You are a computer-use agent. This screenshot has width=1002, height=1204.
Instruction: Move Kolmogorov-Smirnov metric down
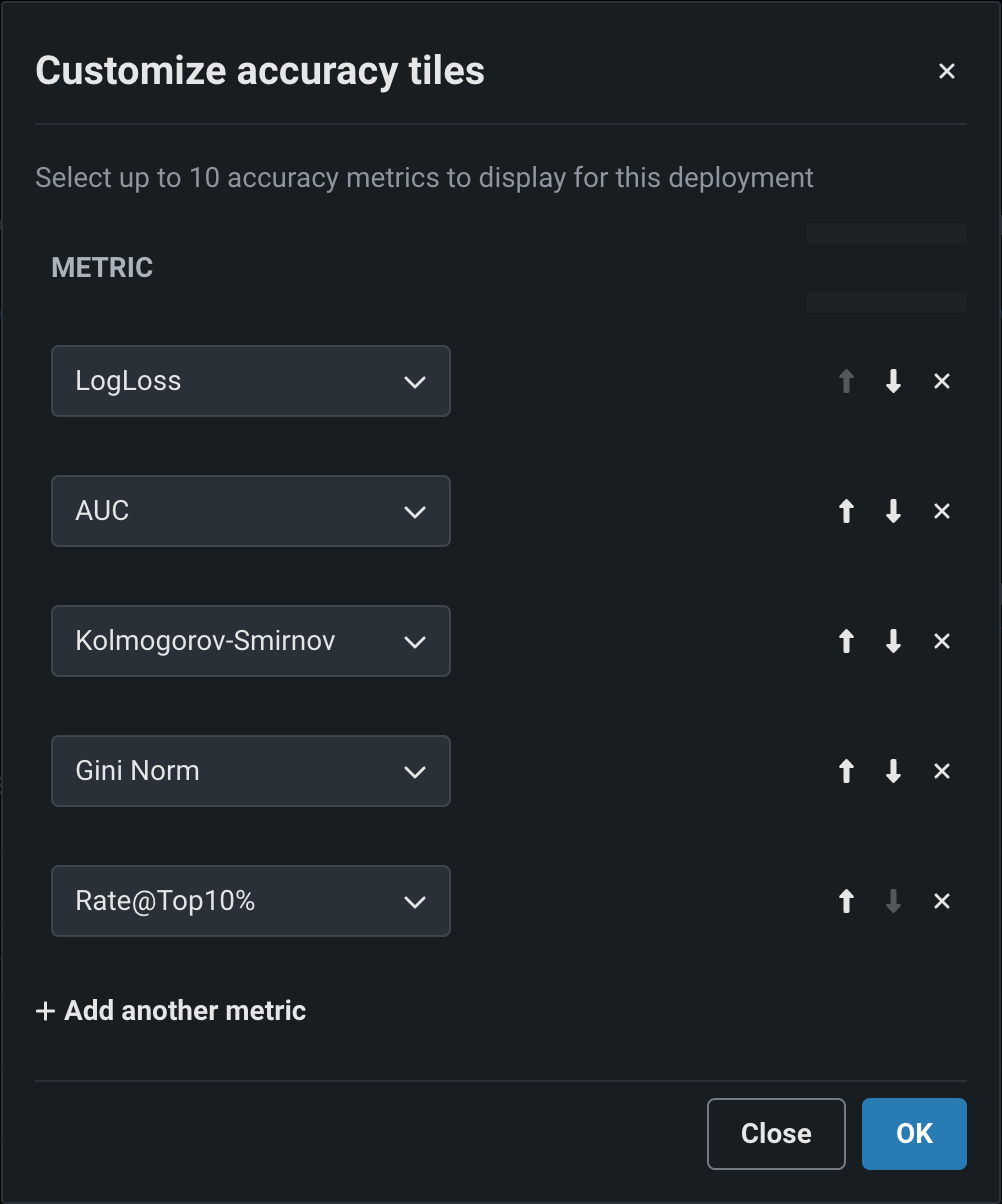pos(894,641)
